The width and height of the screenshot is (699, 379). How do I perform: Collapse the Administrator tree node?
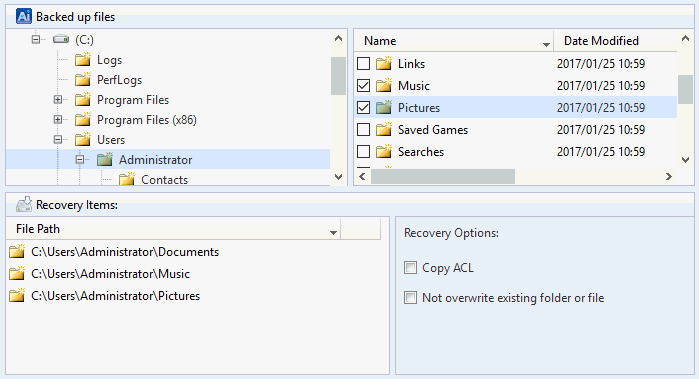(80, 159)
